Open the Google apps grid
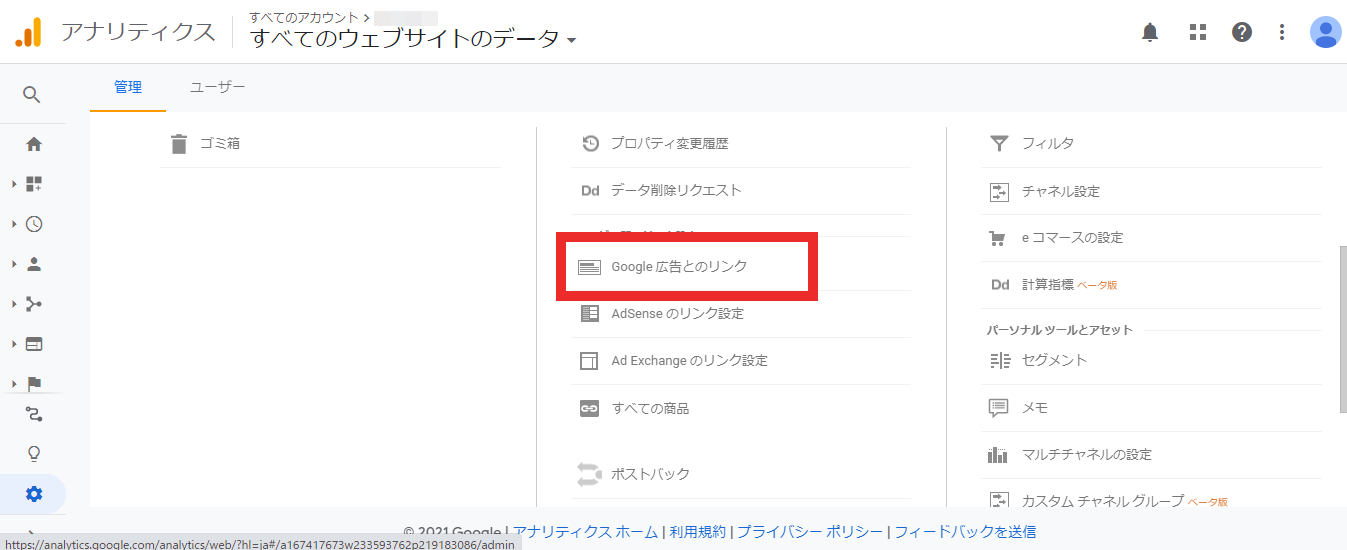Viewport: 1347px width, 550px height. tap(1198, 32)
